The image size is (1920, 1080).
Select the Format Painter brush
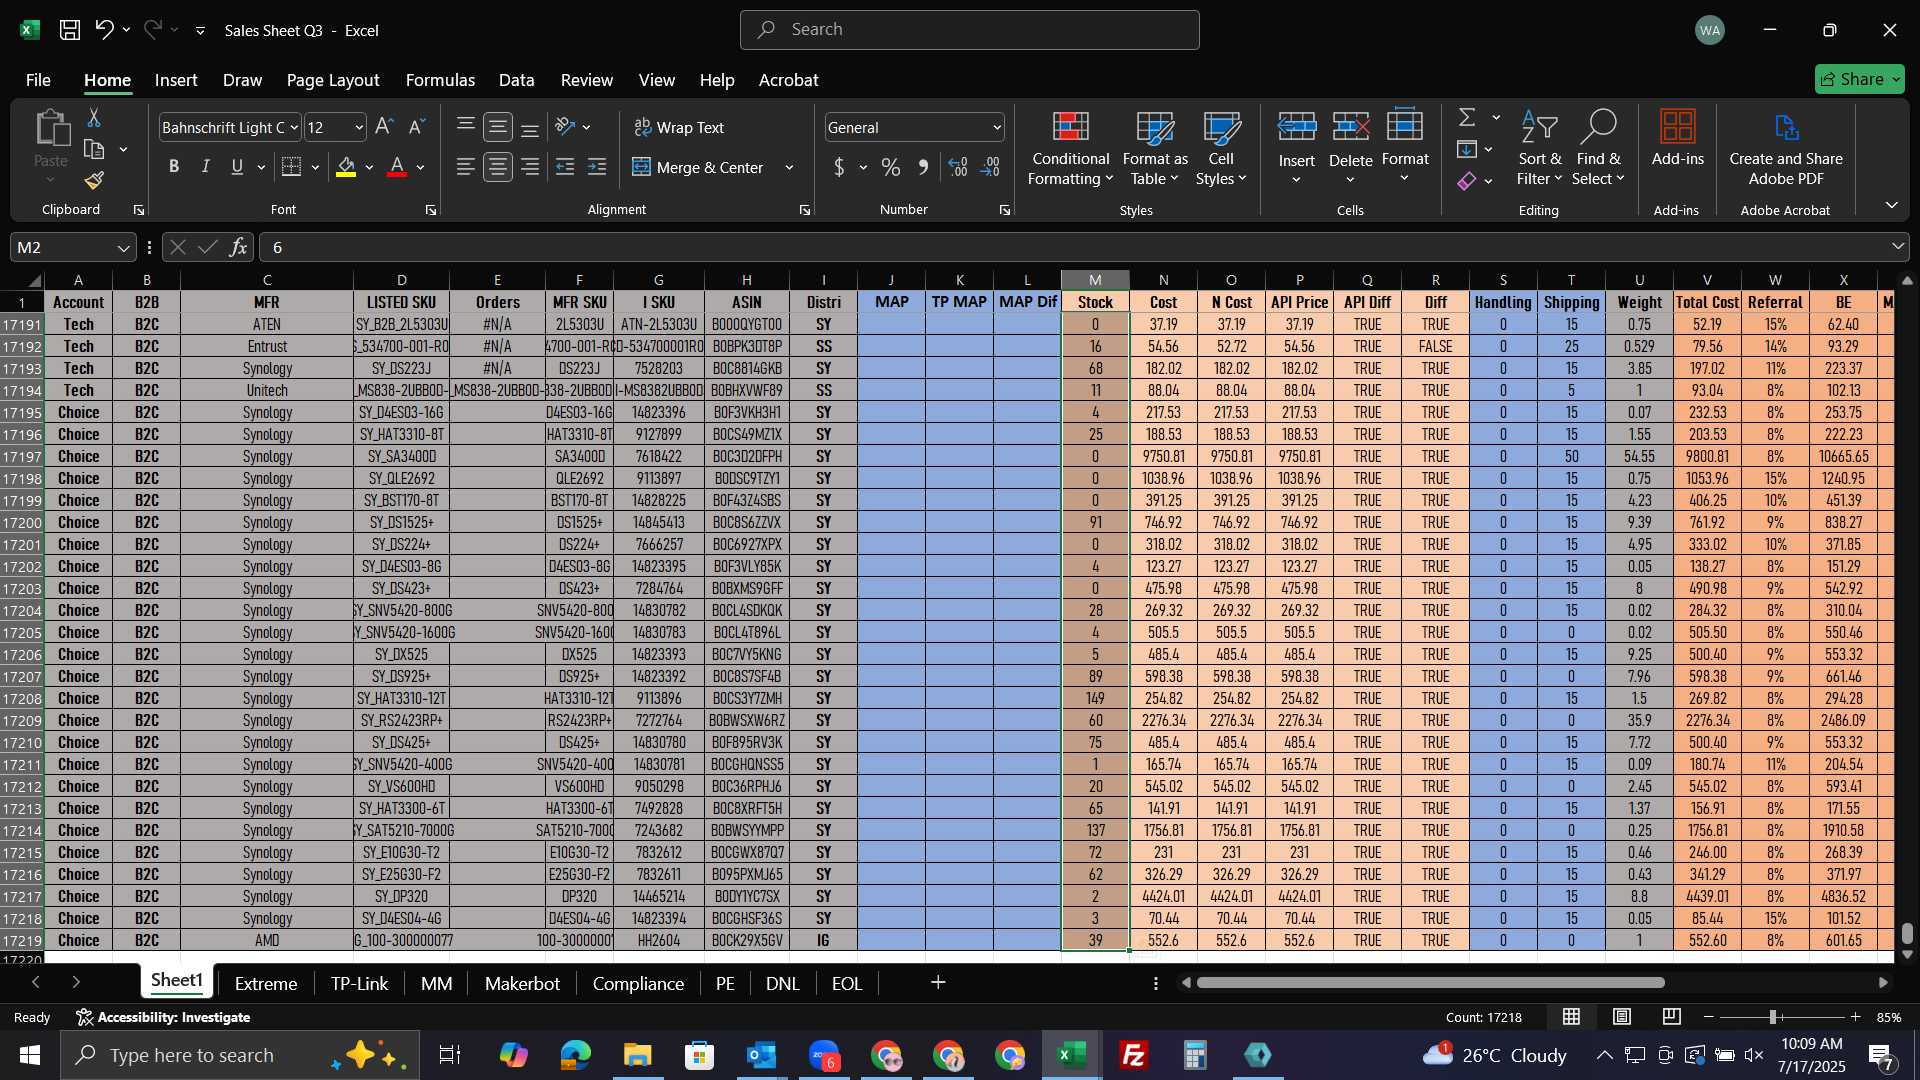pyautogui.click(x=94, y=180)
